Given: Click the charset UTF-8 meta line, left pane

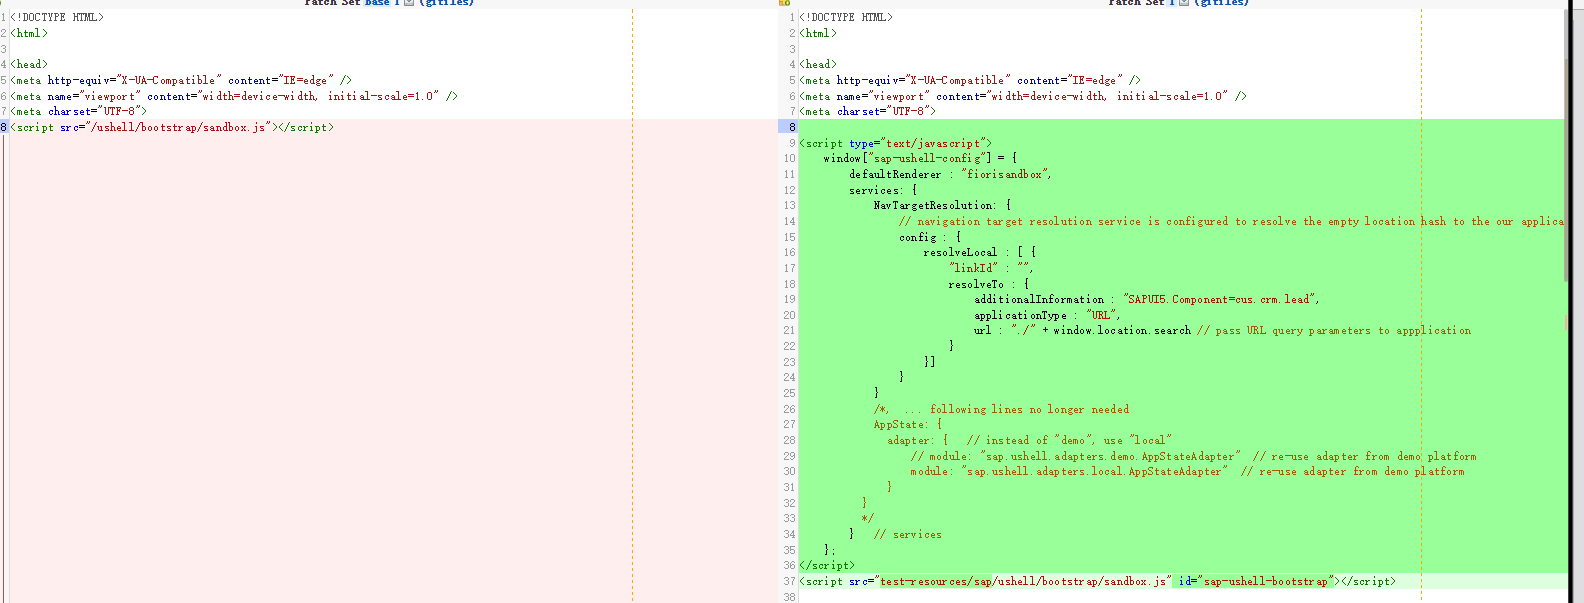Looking at the screenshot, I should click(78, 111).
